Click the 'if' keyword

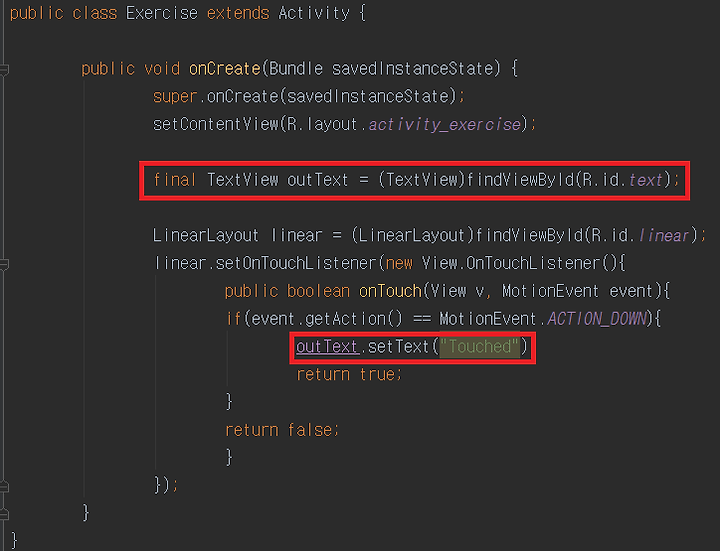tap(233, 319)
